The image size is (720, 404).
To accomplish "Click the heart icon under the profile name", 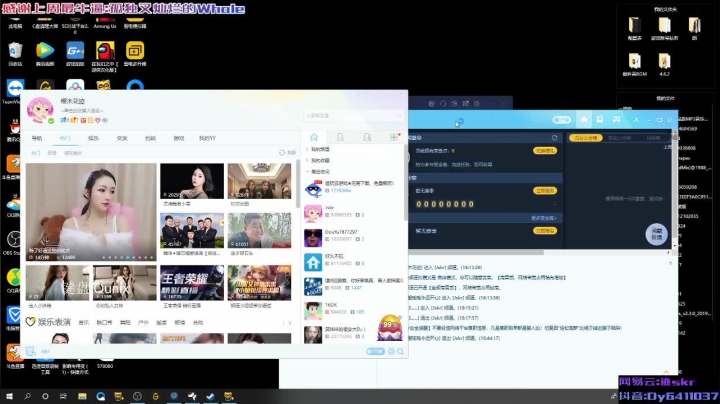I will pyautogui.click(x=97, y=120).
